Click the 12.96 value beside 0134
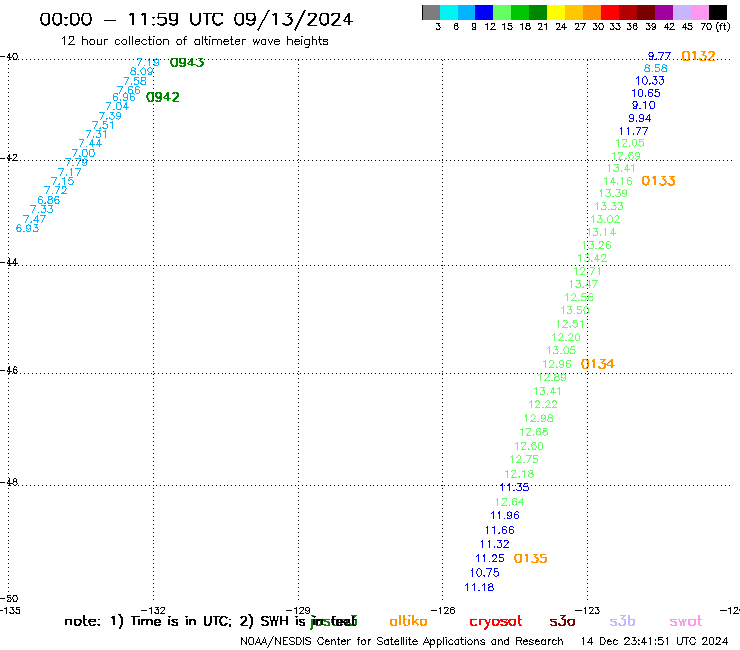740x650 pixels. click(557, 364)
